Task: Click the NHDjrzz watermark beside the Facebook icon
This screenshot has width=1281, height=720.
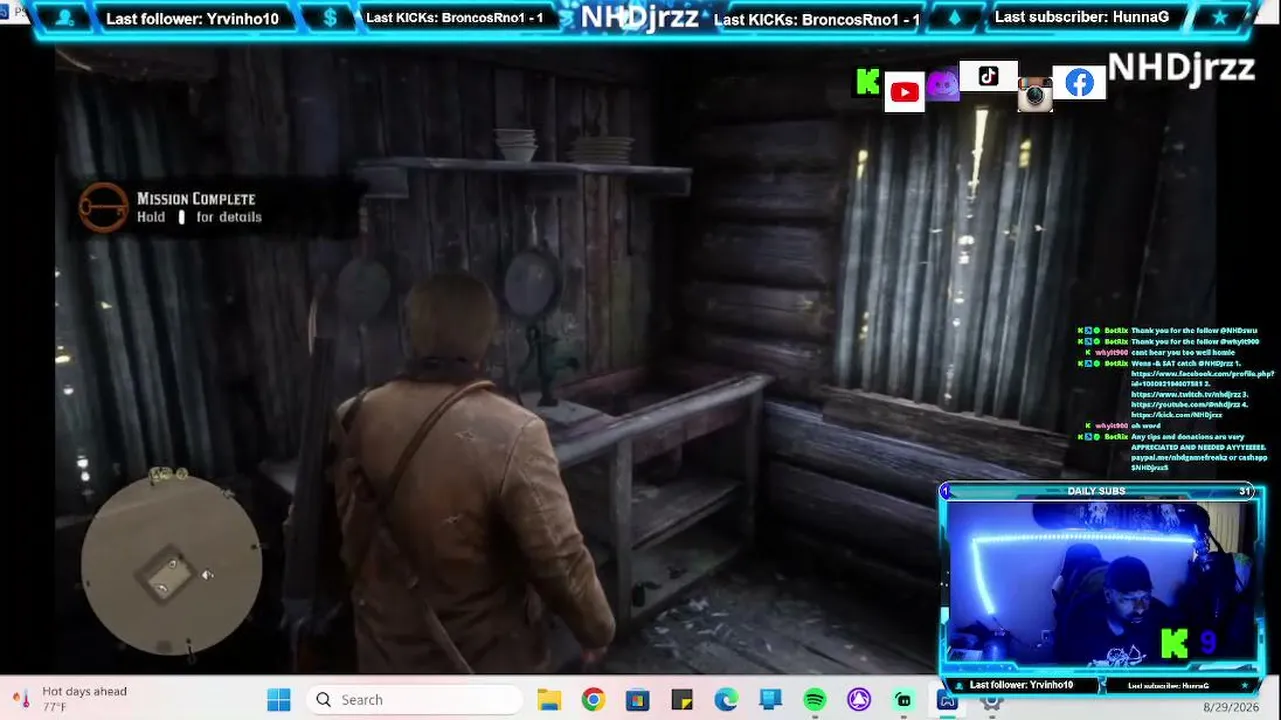Action: [1181, 68]
